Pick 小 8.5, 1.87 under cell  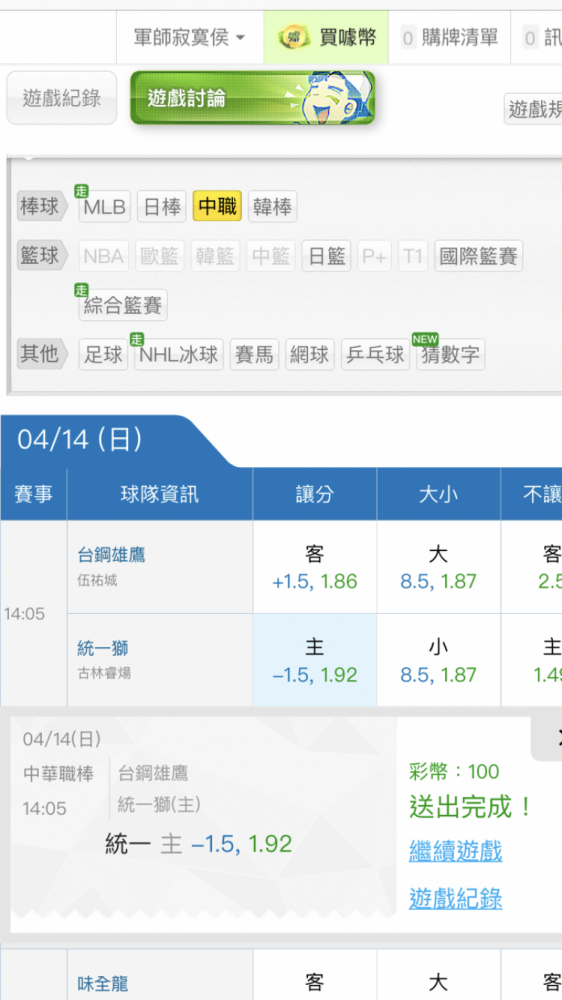(438, 660)
